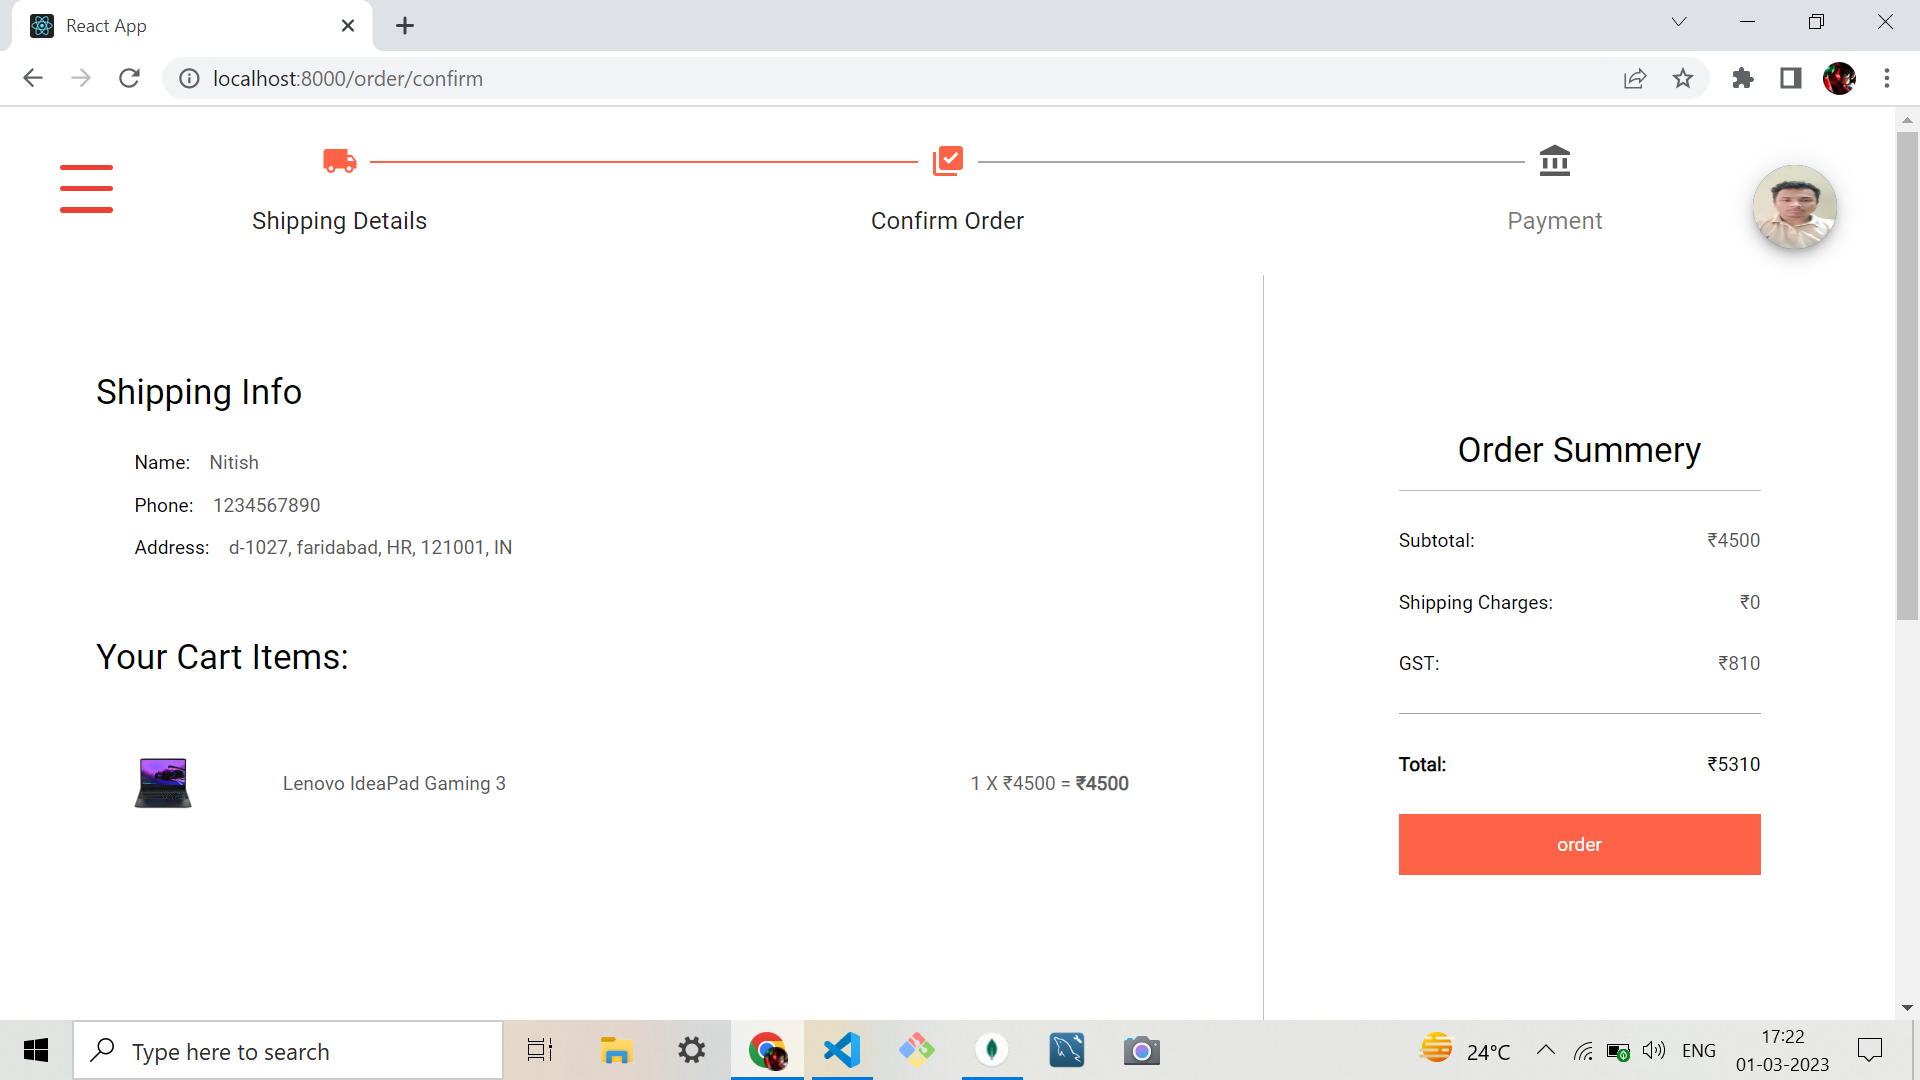Click the Confirm Order checkmark icon

click(x=948, y=160)
